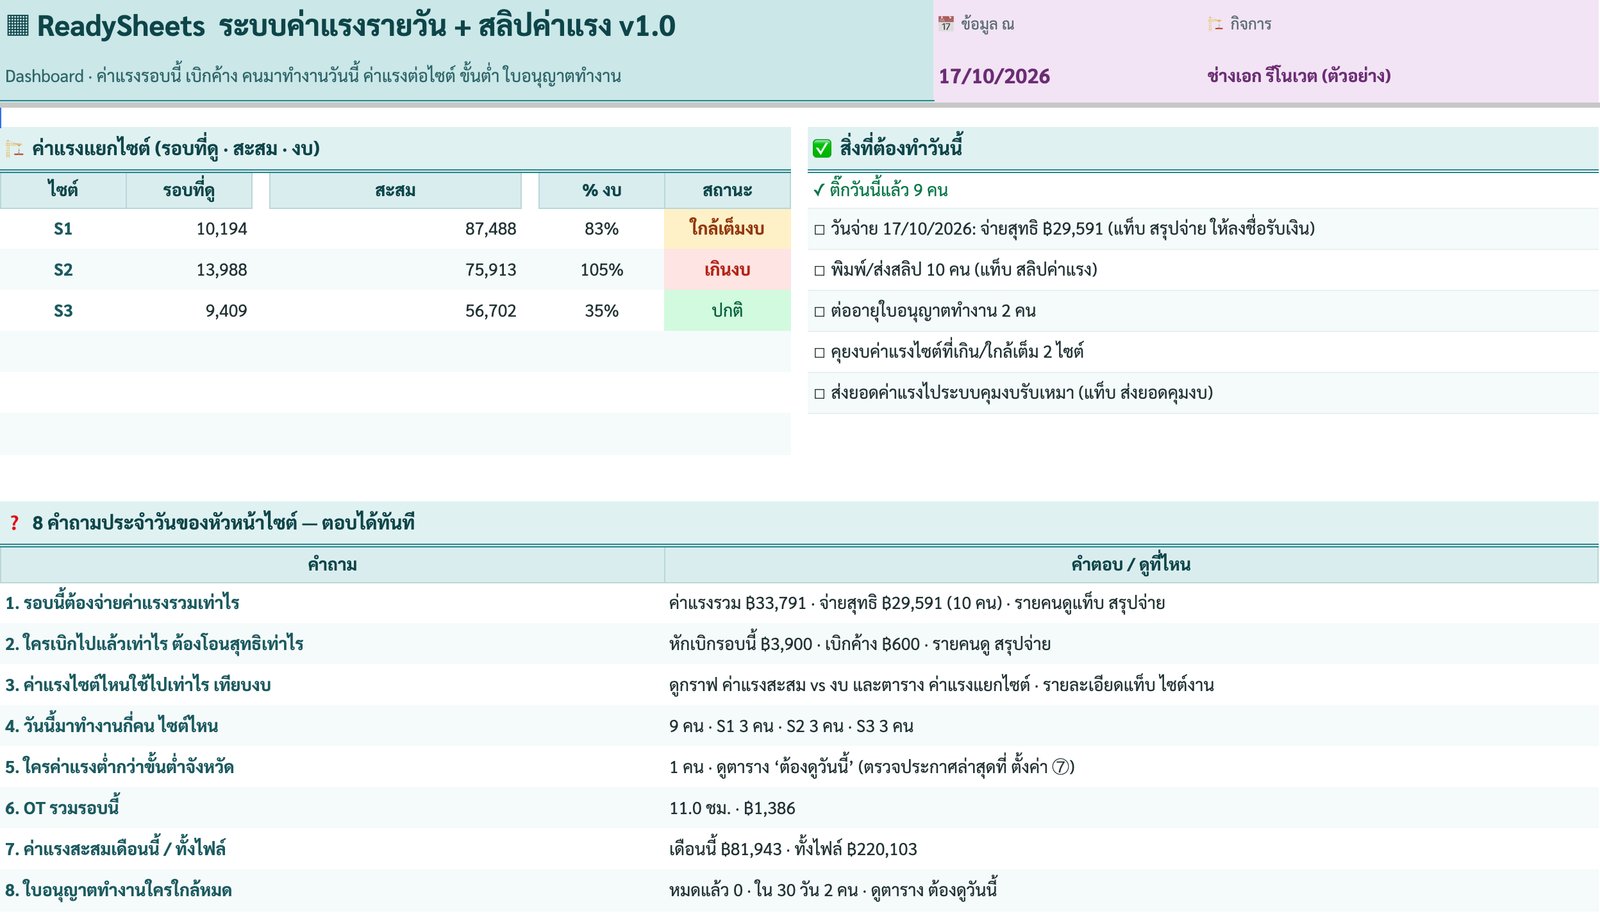The height and width of the screenshot is (918, 1600).
Task: Tick the คุยงบค่าแรงไซต์ที่เกิน checkbox
Action: click(x=819, y=353)
